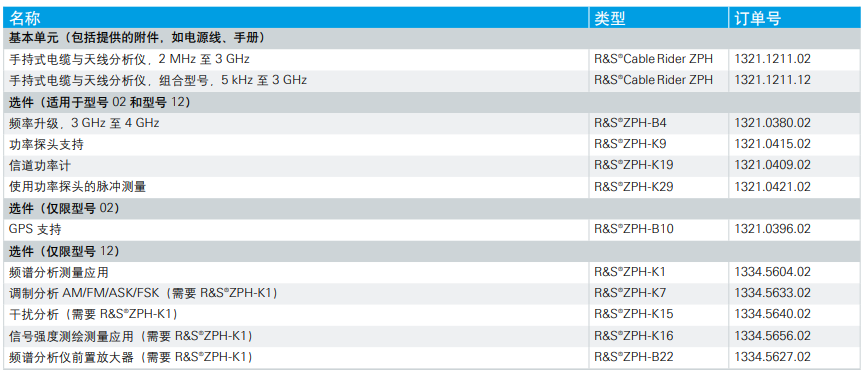Image resolution: width=865 pixels, height=370 pixels.
Task: Click the 类型 column header
Action: click(x=610, y=19)
